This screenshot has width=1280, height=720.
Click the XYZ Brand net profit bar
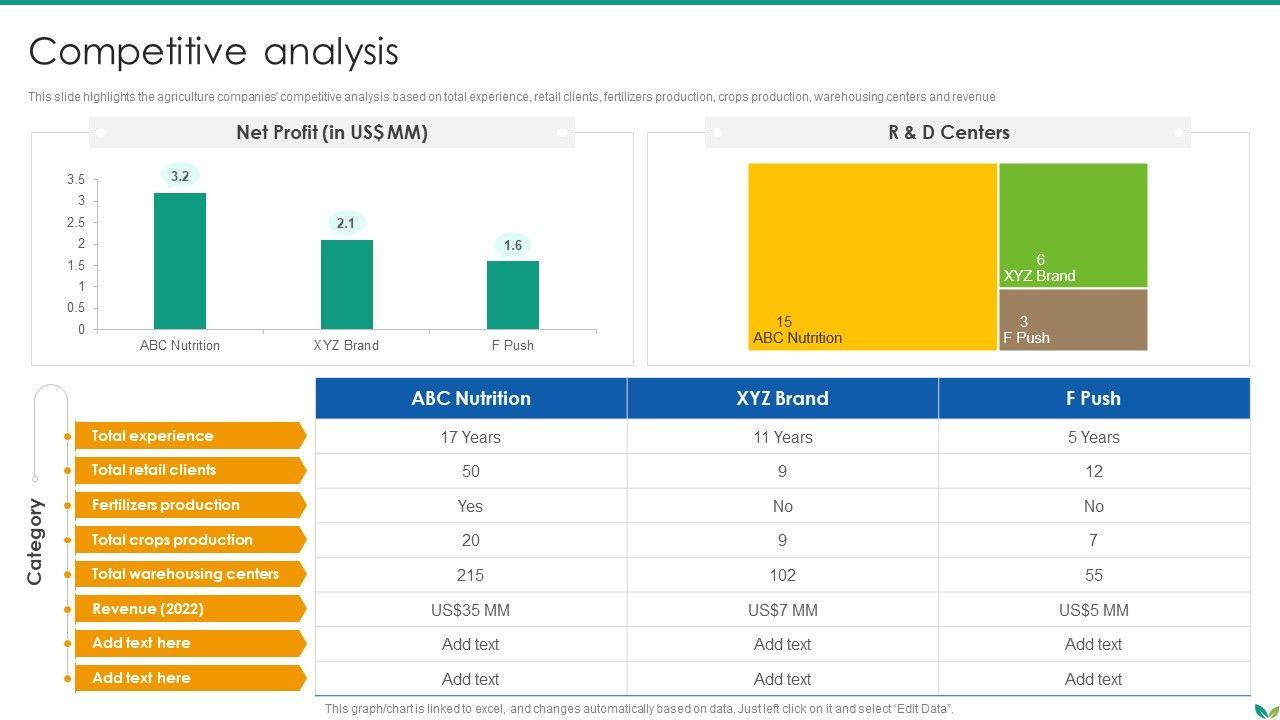(346, 285)
